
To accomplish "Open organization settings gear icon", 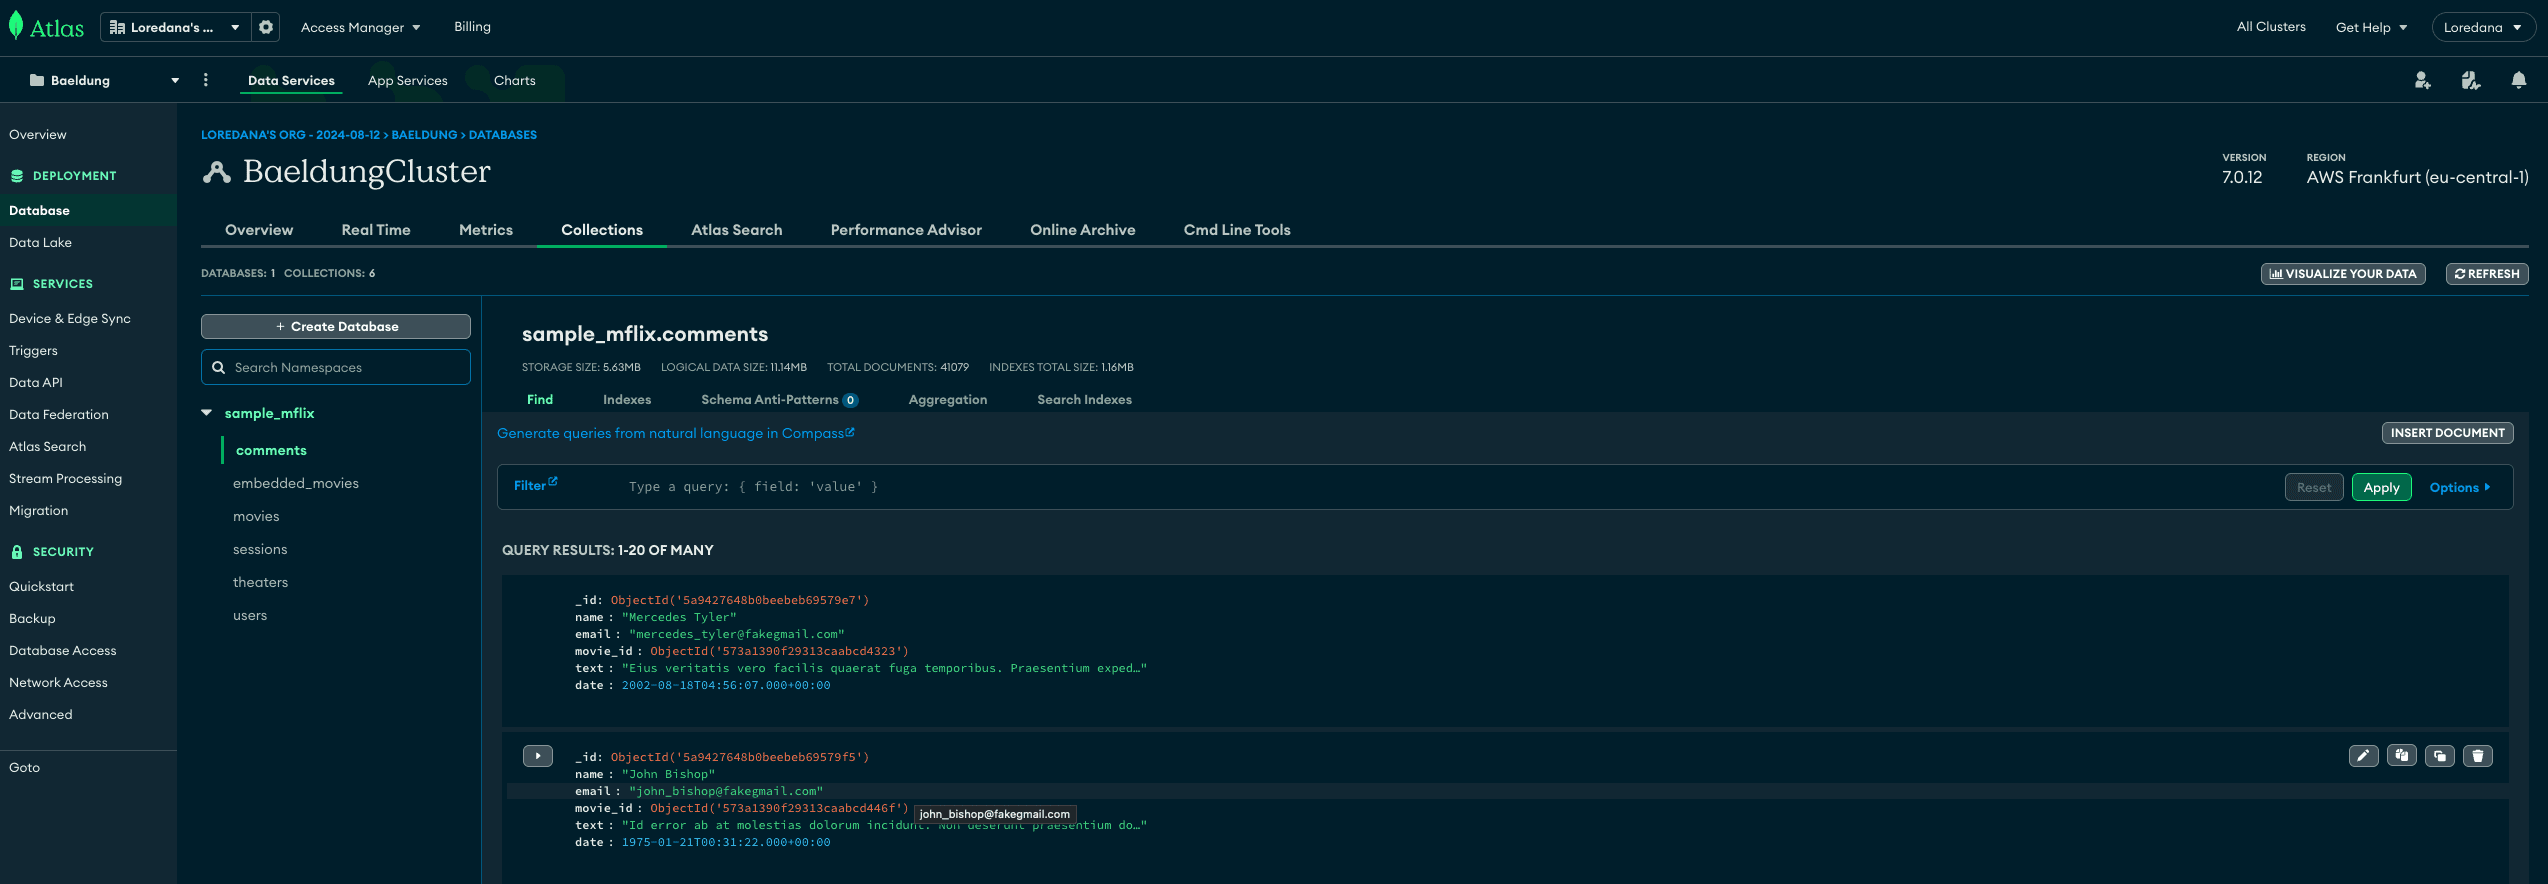I will tap(266, 27).
